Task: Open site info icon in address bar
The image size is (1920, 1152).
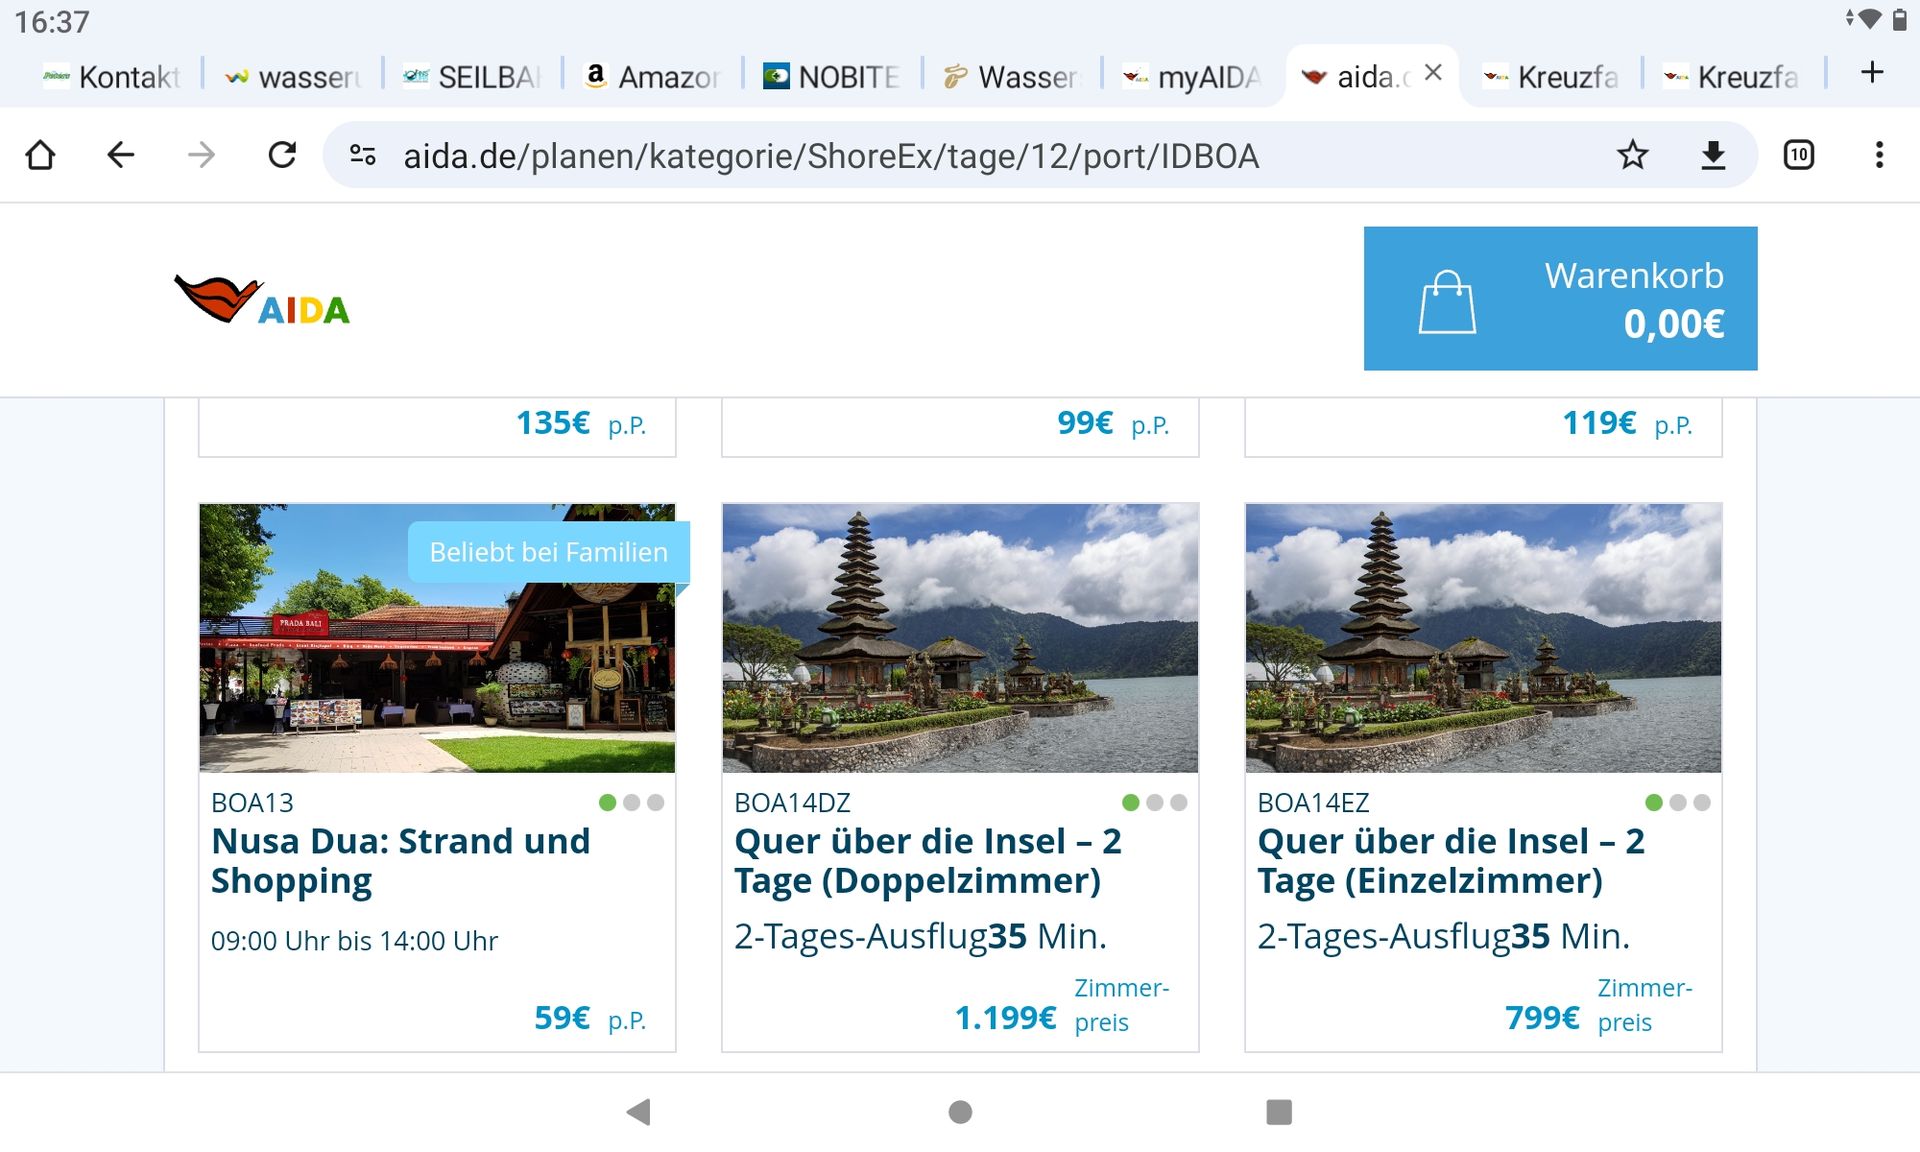Action: pos(362,155)
